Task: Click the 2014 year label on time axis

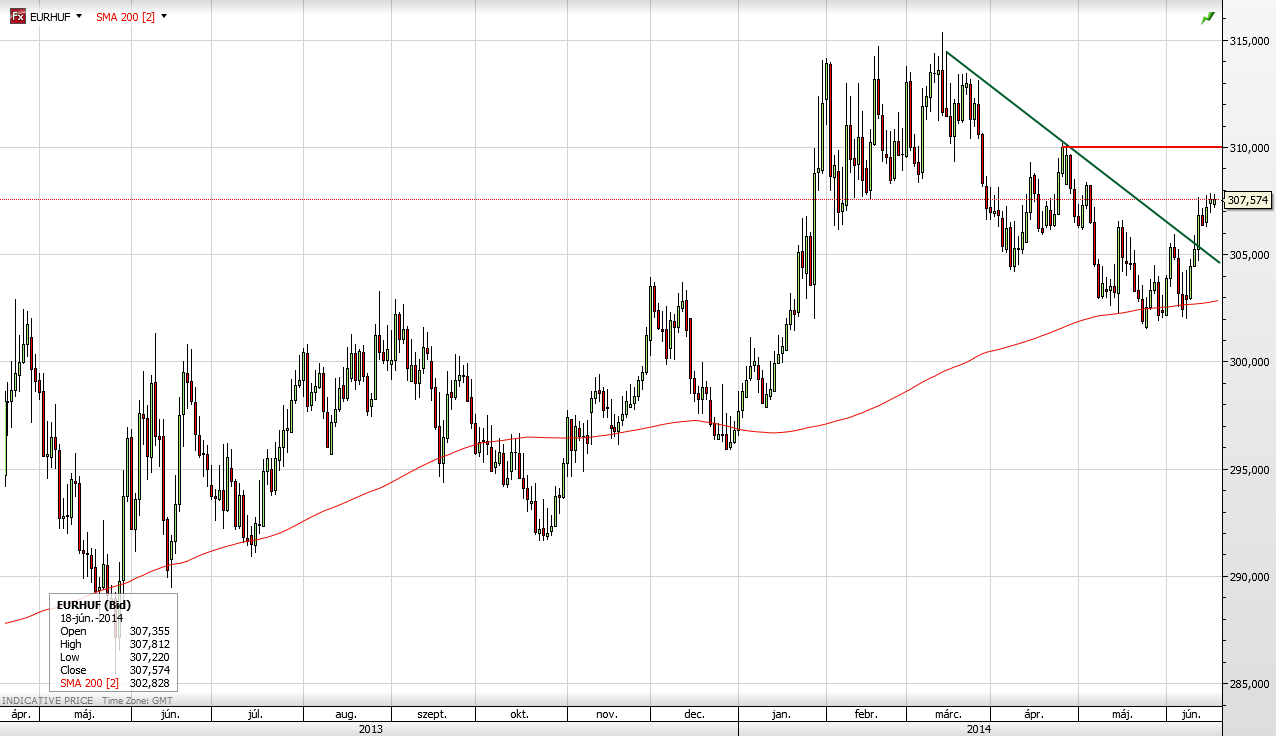Action: (979, 729)
